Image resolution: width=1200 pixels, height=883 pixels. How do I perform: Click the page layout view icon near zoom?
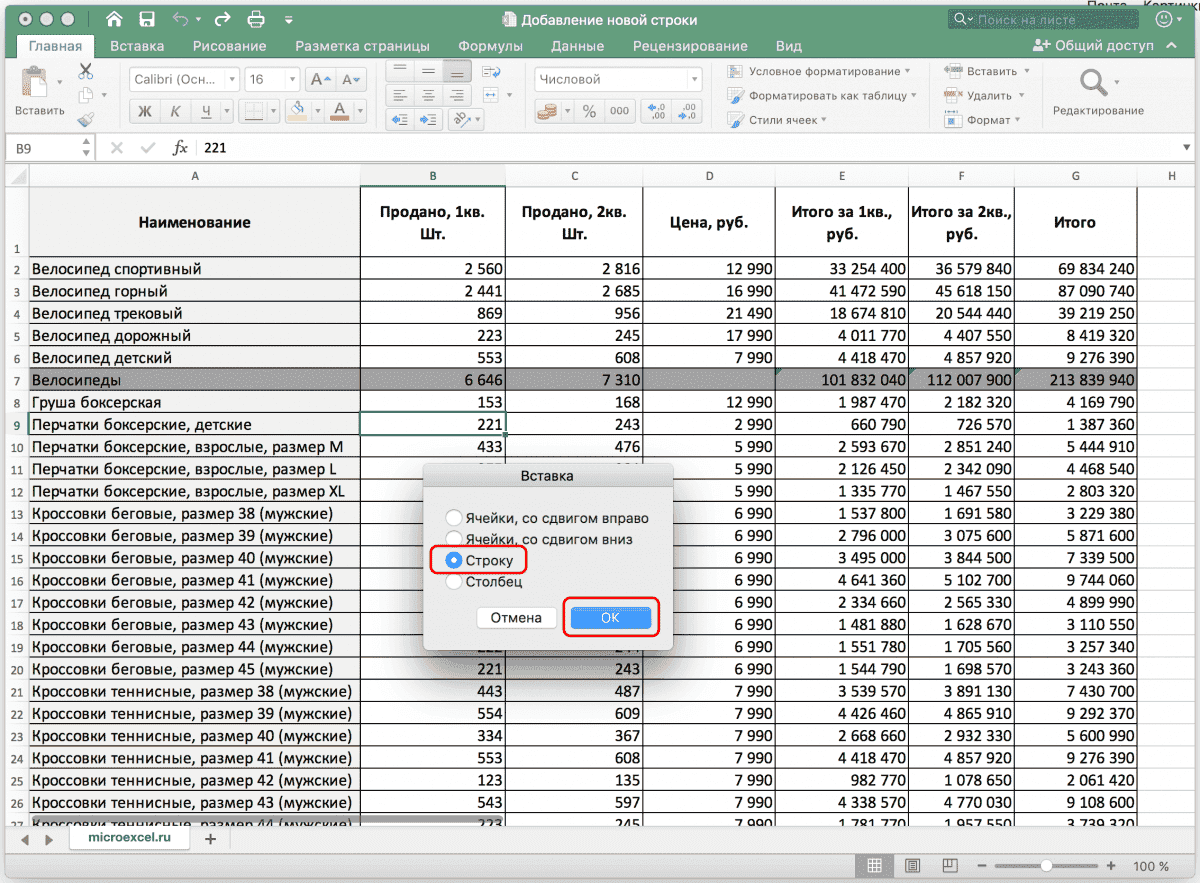click(x=912, y=866)
